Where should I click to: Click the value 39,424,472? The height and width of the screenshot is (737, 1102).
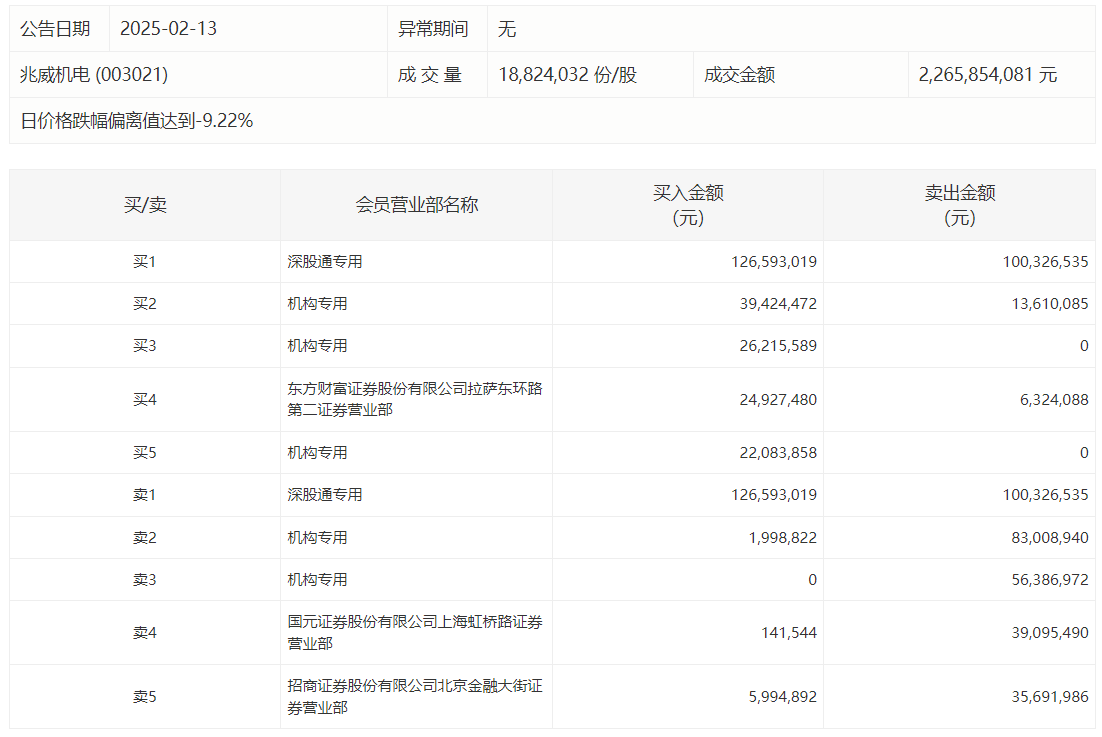click(778, 304)
